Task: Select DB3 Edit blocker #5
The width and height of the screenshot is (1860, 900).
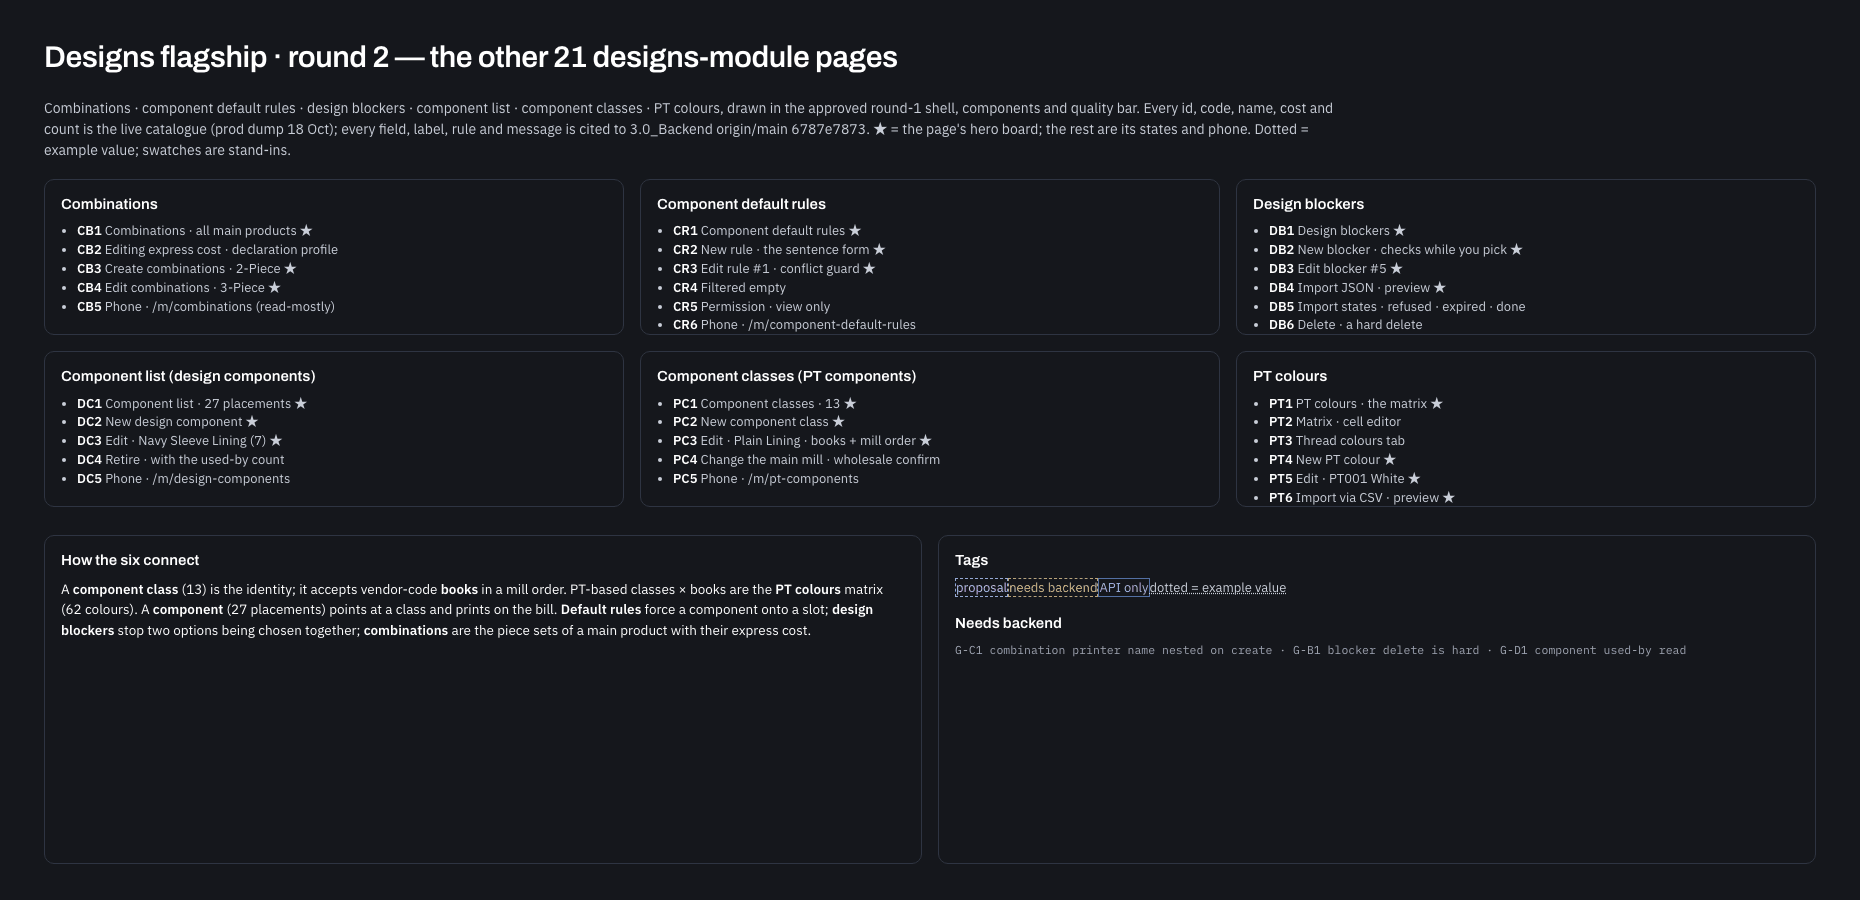Action: [1335, 269]
